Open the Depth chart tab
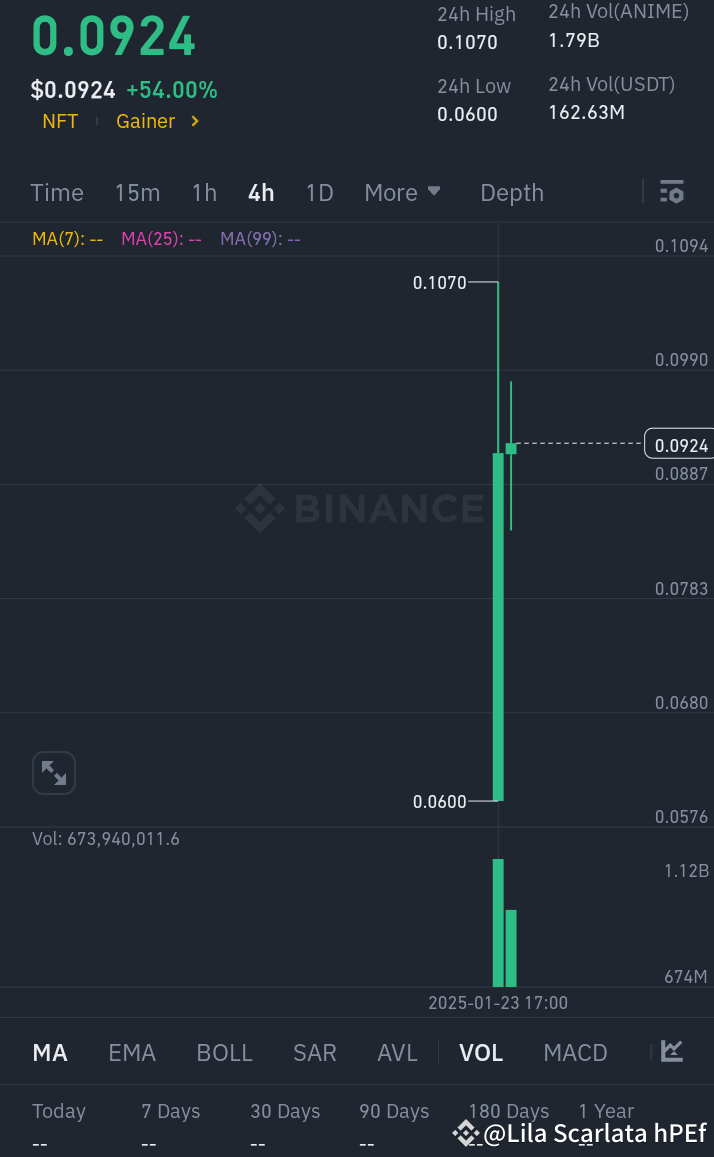 pyautogui.click(x=512, y=192)
